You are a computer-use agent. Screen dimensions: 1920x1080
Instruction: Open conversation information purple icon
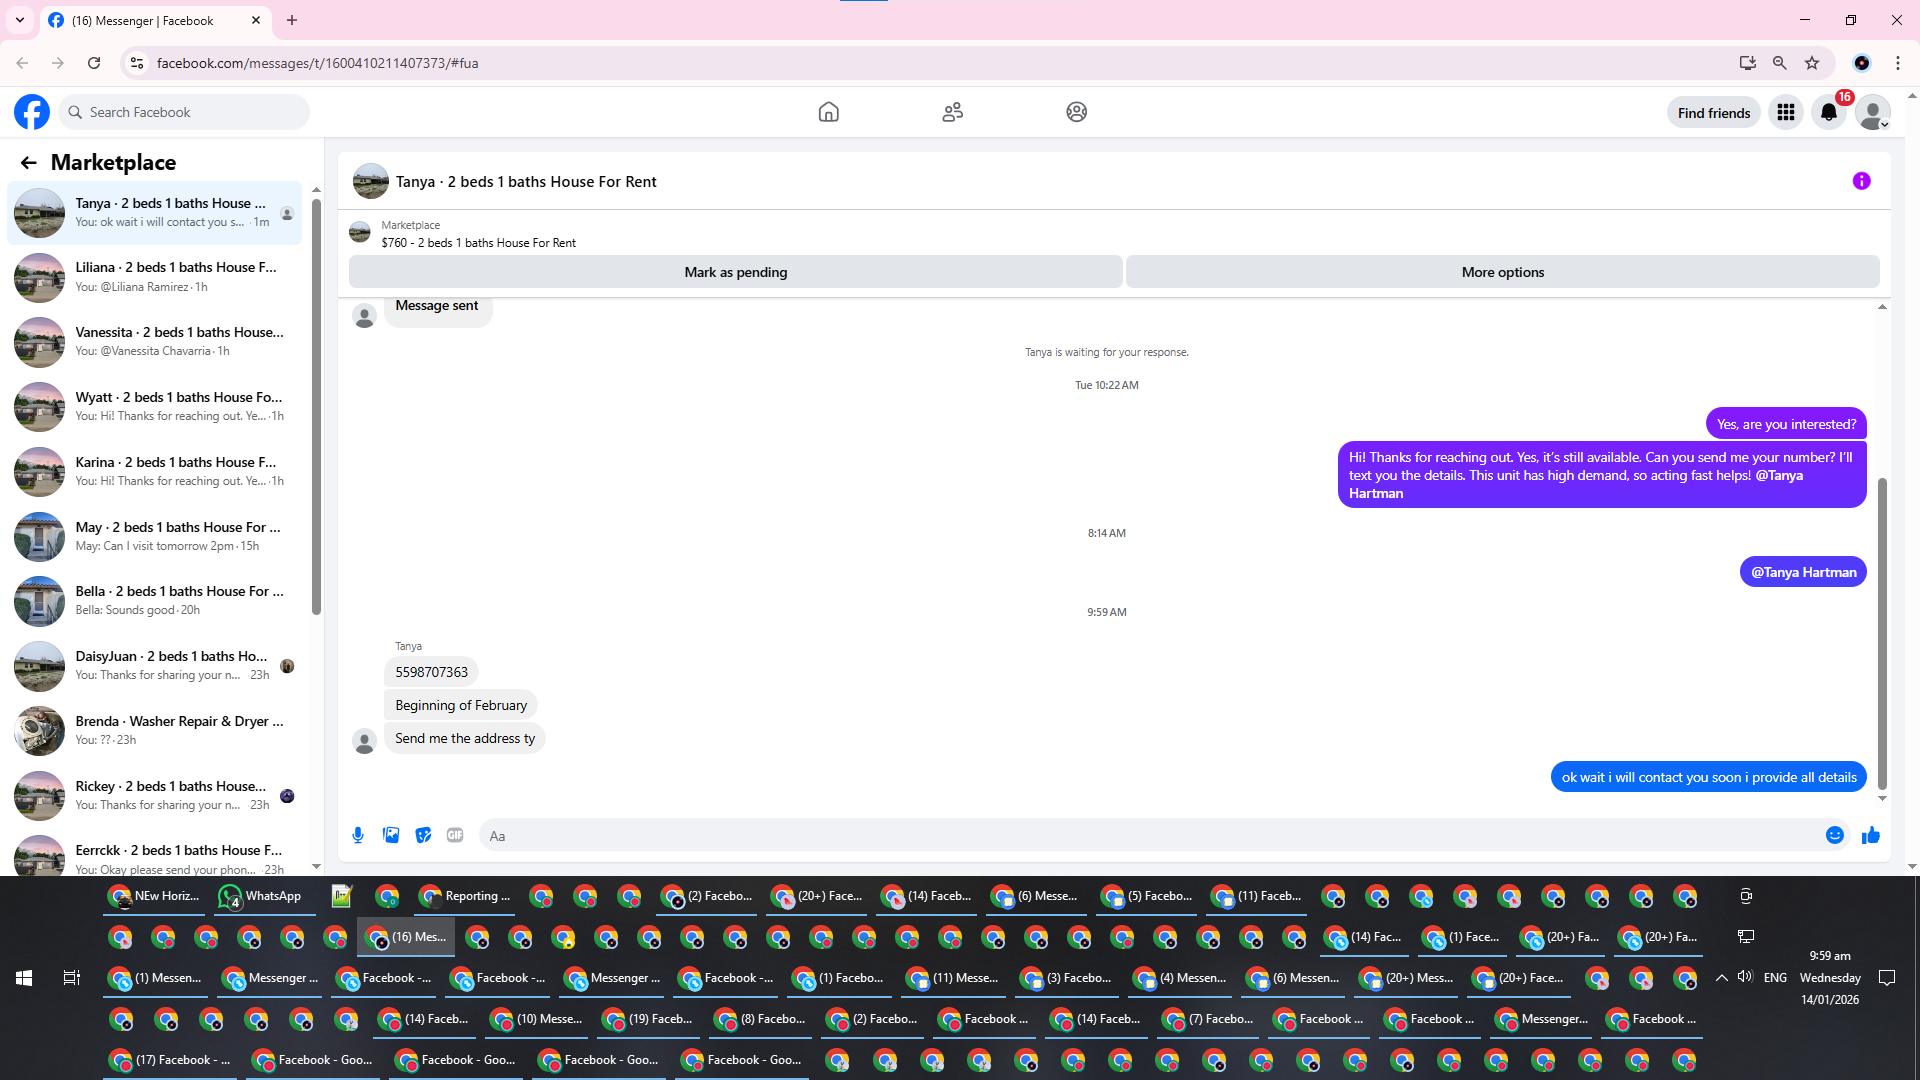click(1861, 181)
